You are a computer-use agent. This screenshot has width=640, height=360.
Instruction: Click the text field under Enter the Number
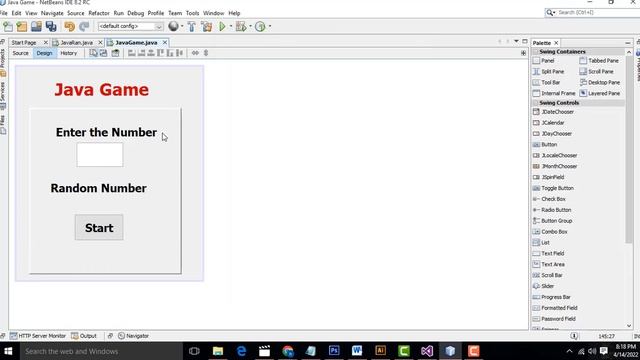click(x=100, y=154)
